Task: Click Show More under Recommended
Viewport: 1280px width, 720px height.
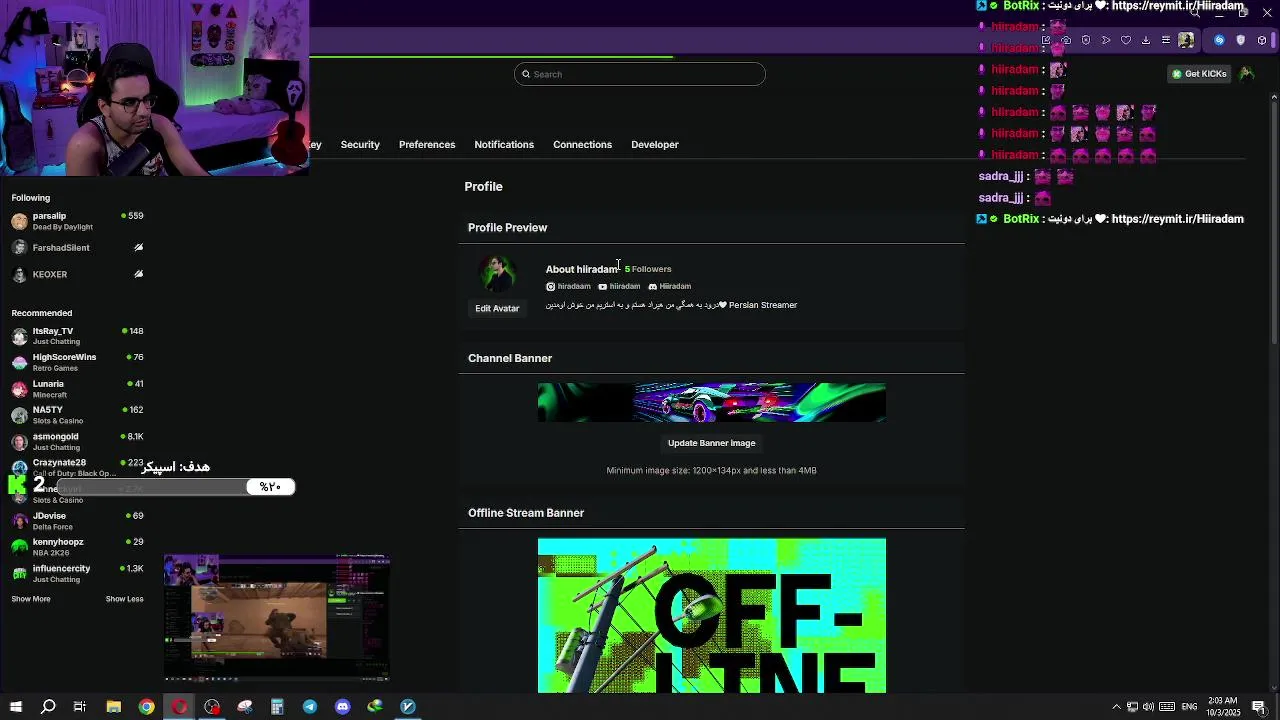Action: point(31,599)
